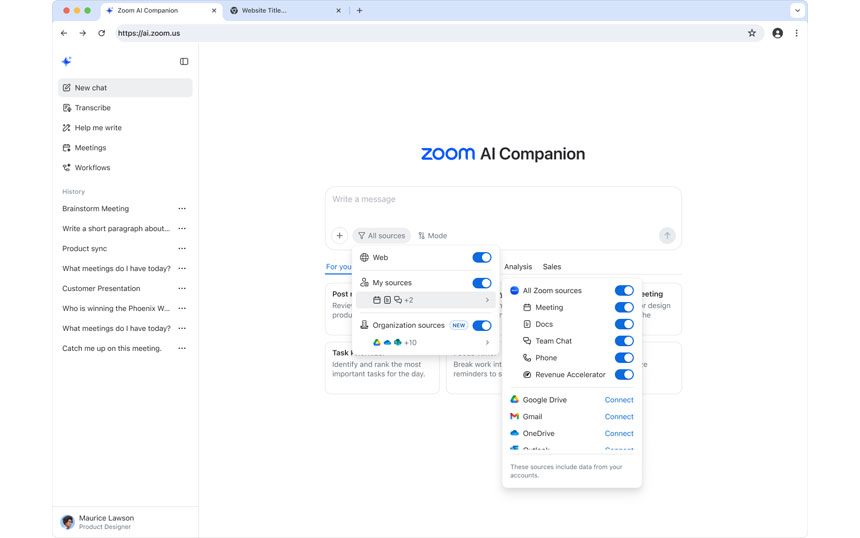
Task: Open options for Who is winning the Phoenix chat
Action: [x=182, y=308]
